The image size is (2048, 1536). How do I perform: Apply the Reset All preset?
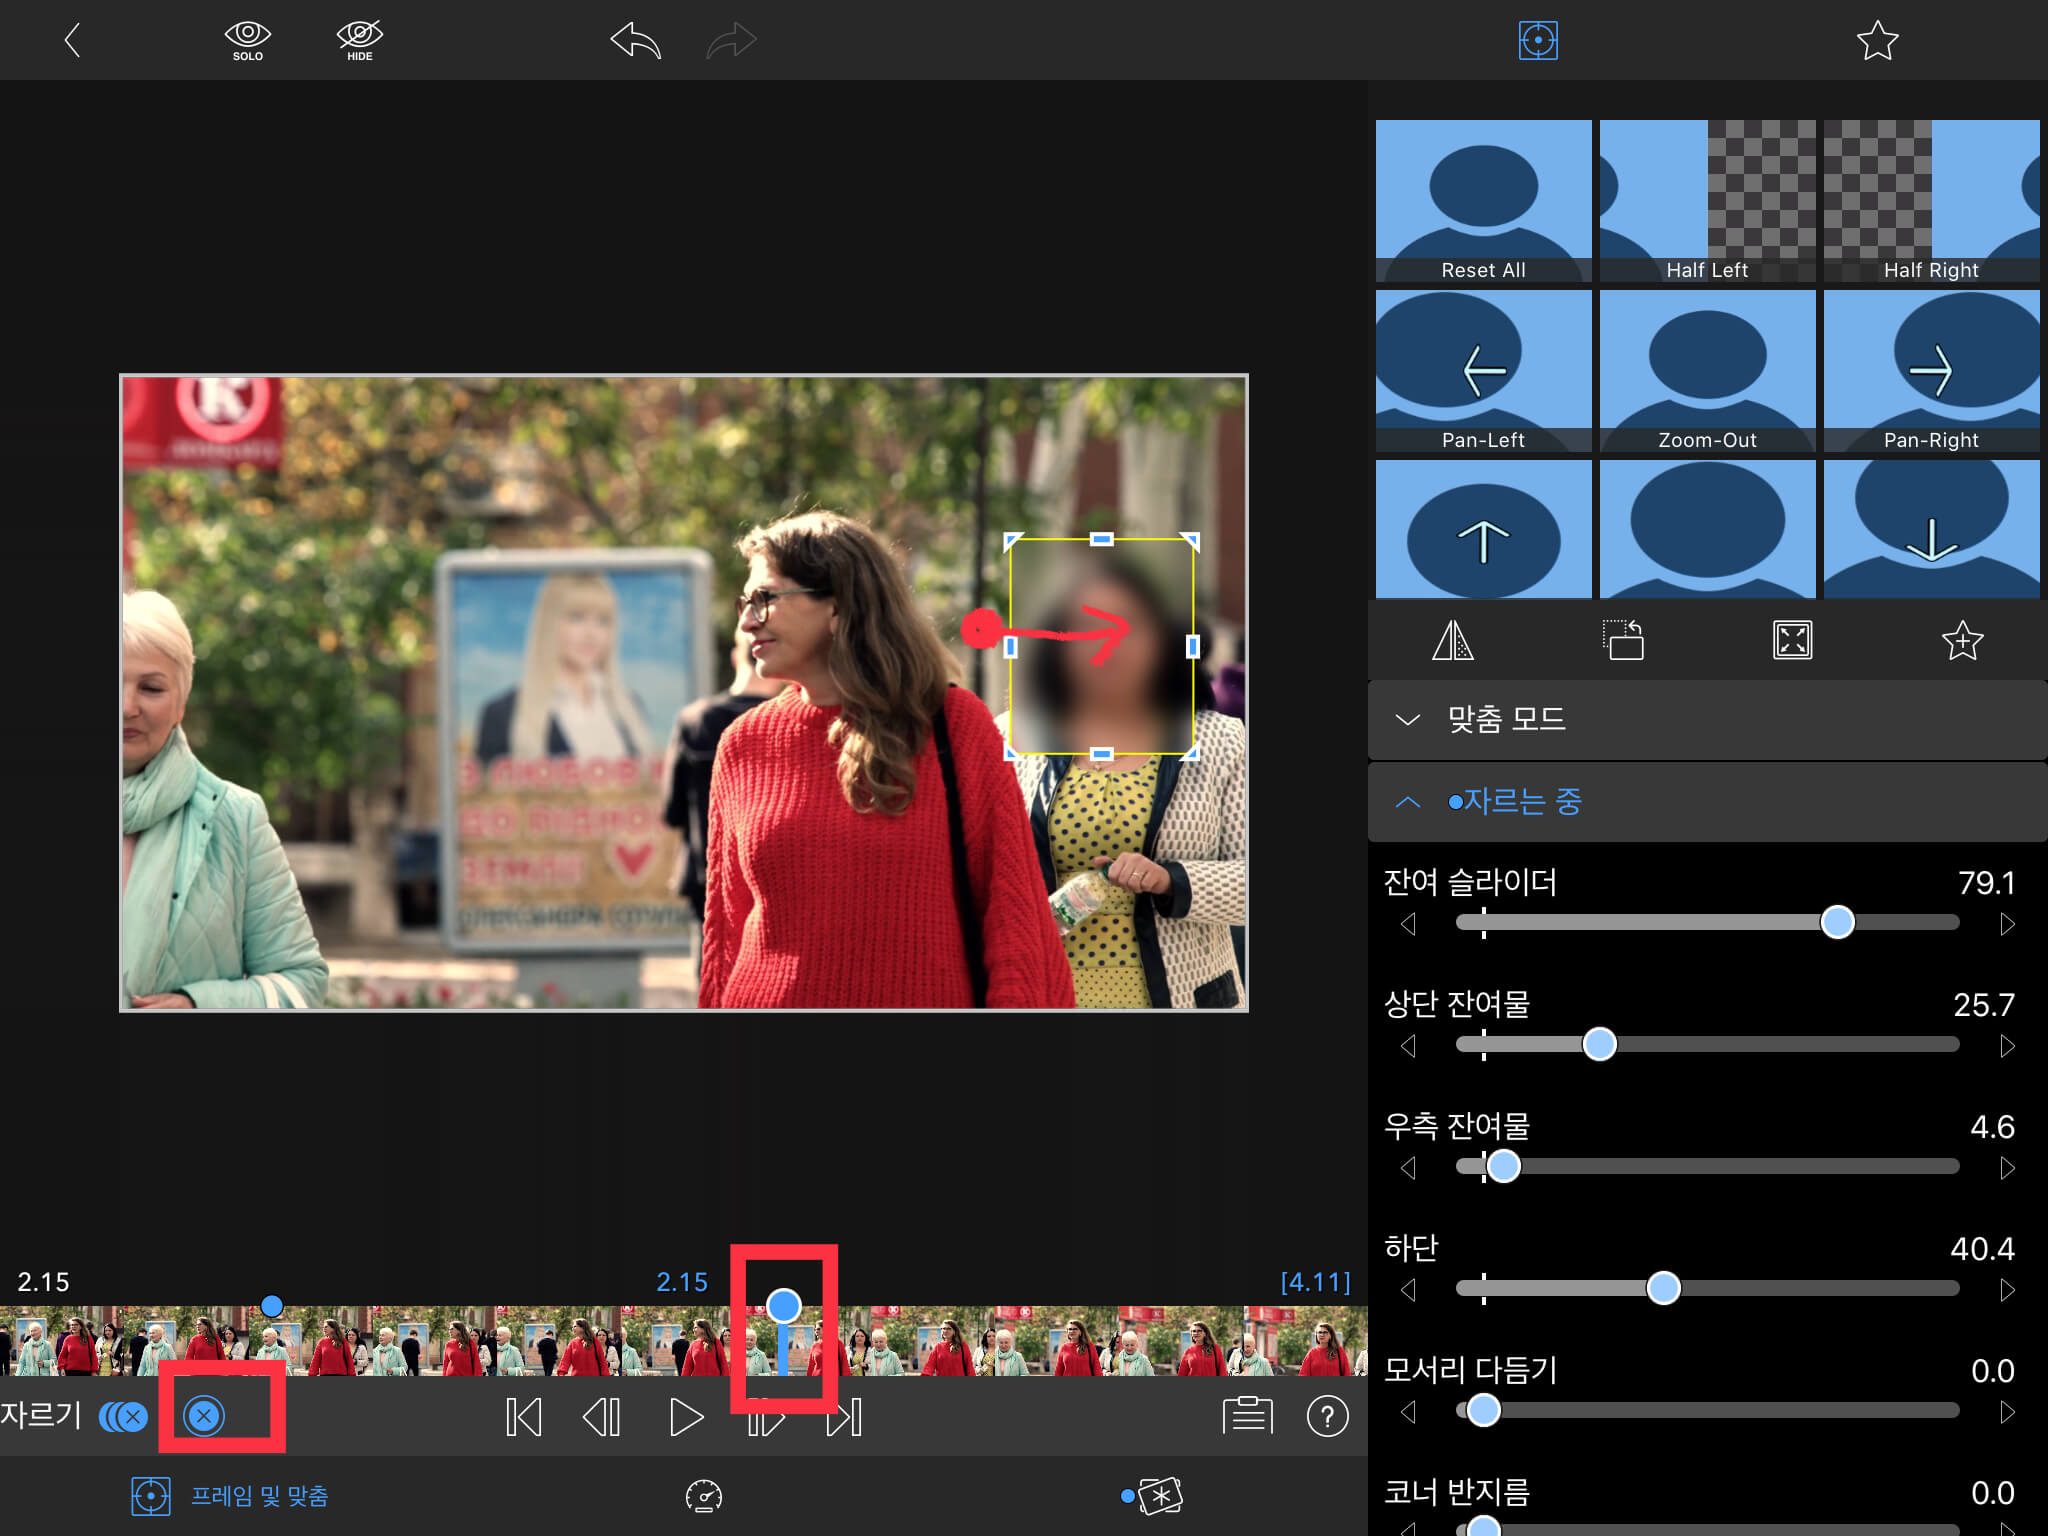click(x=1483, y=201)
